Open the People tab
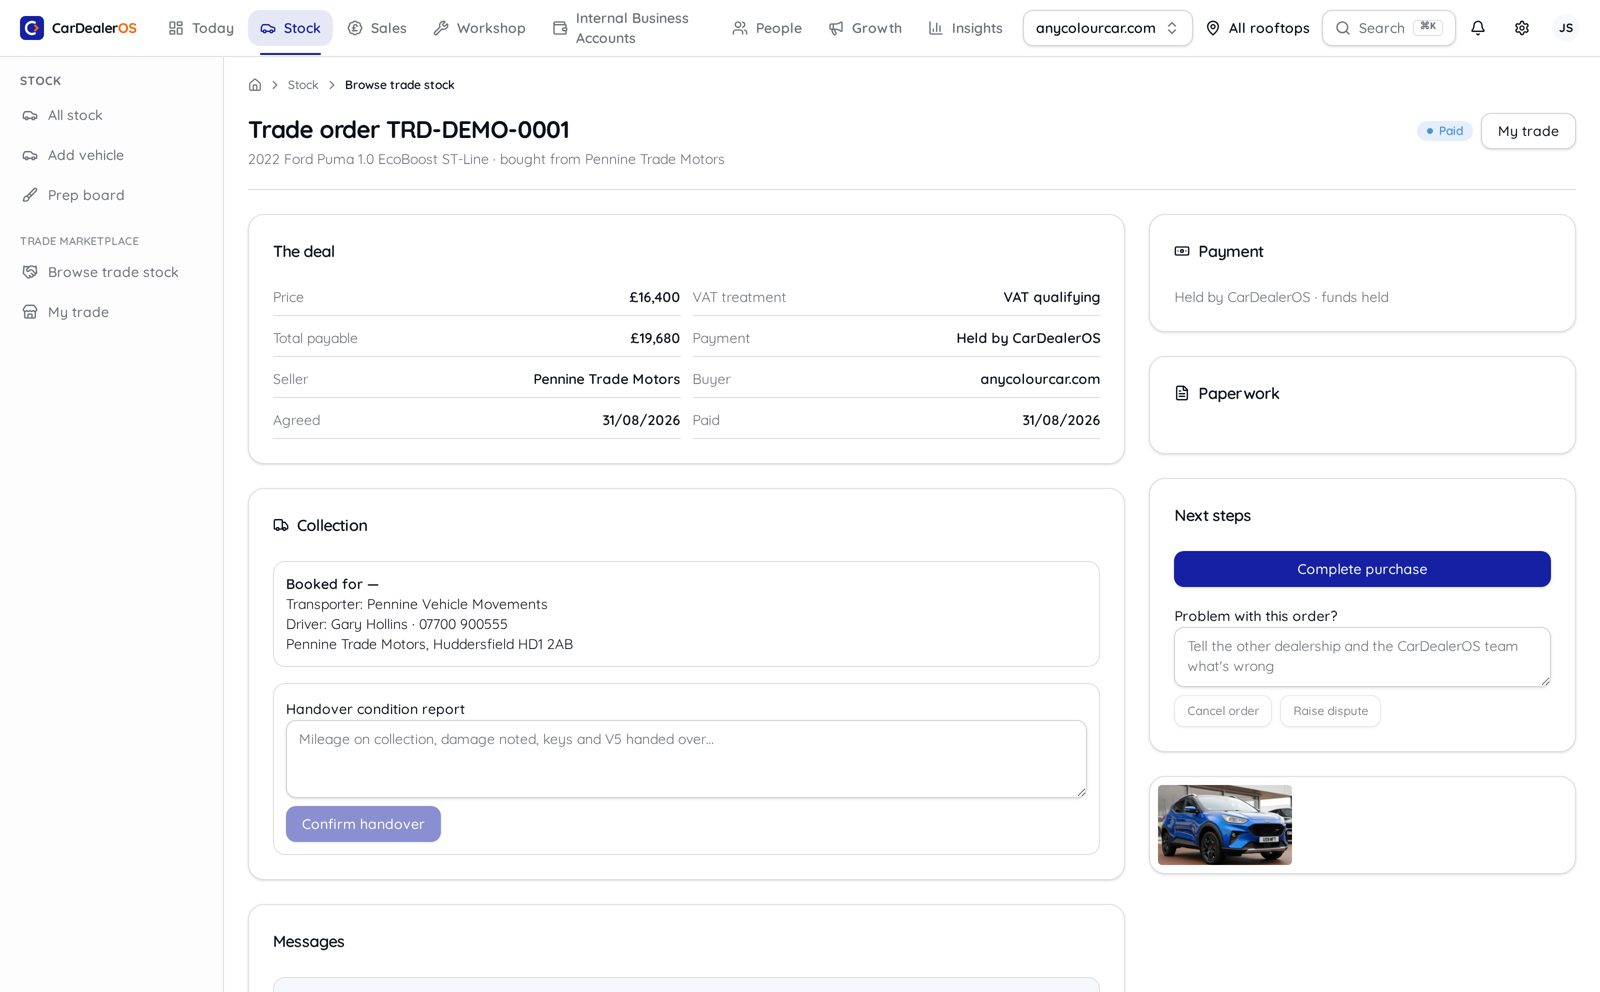This screenshot has width=1600, height=992. click(767, 28)
